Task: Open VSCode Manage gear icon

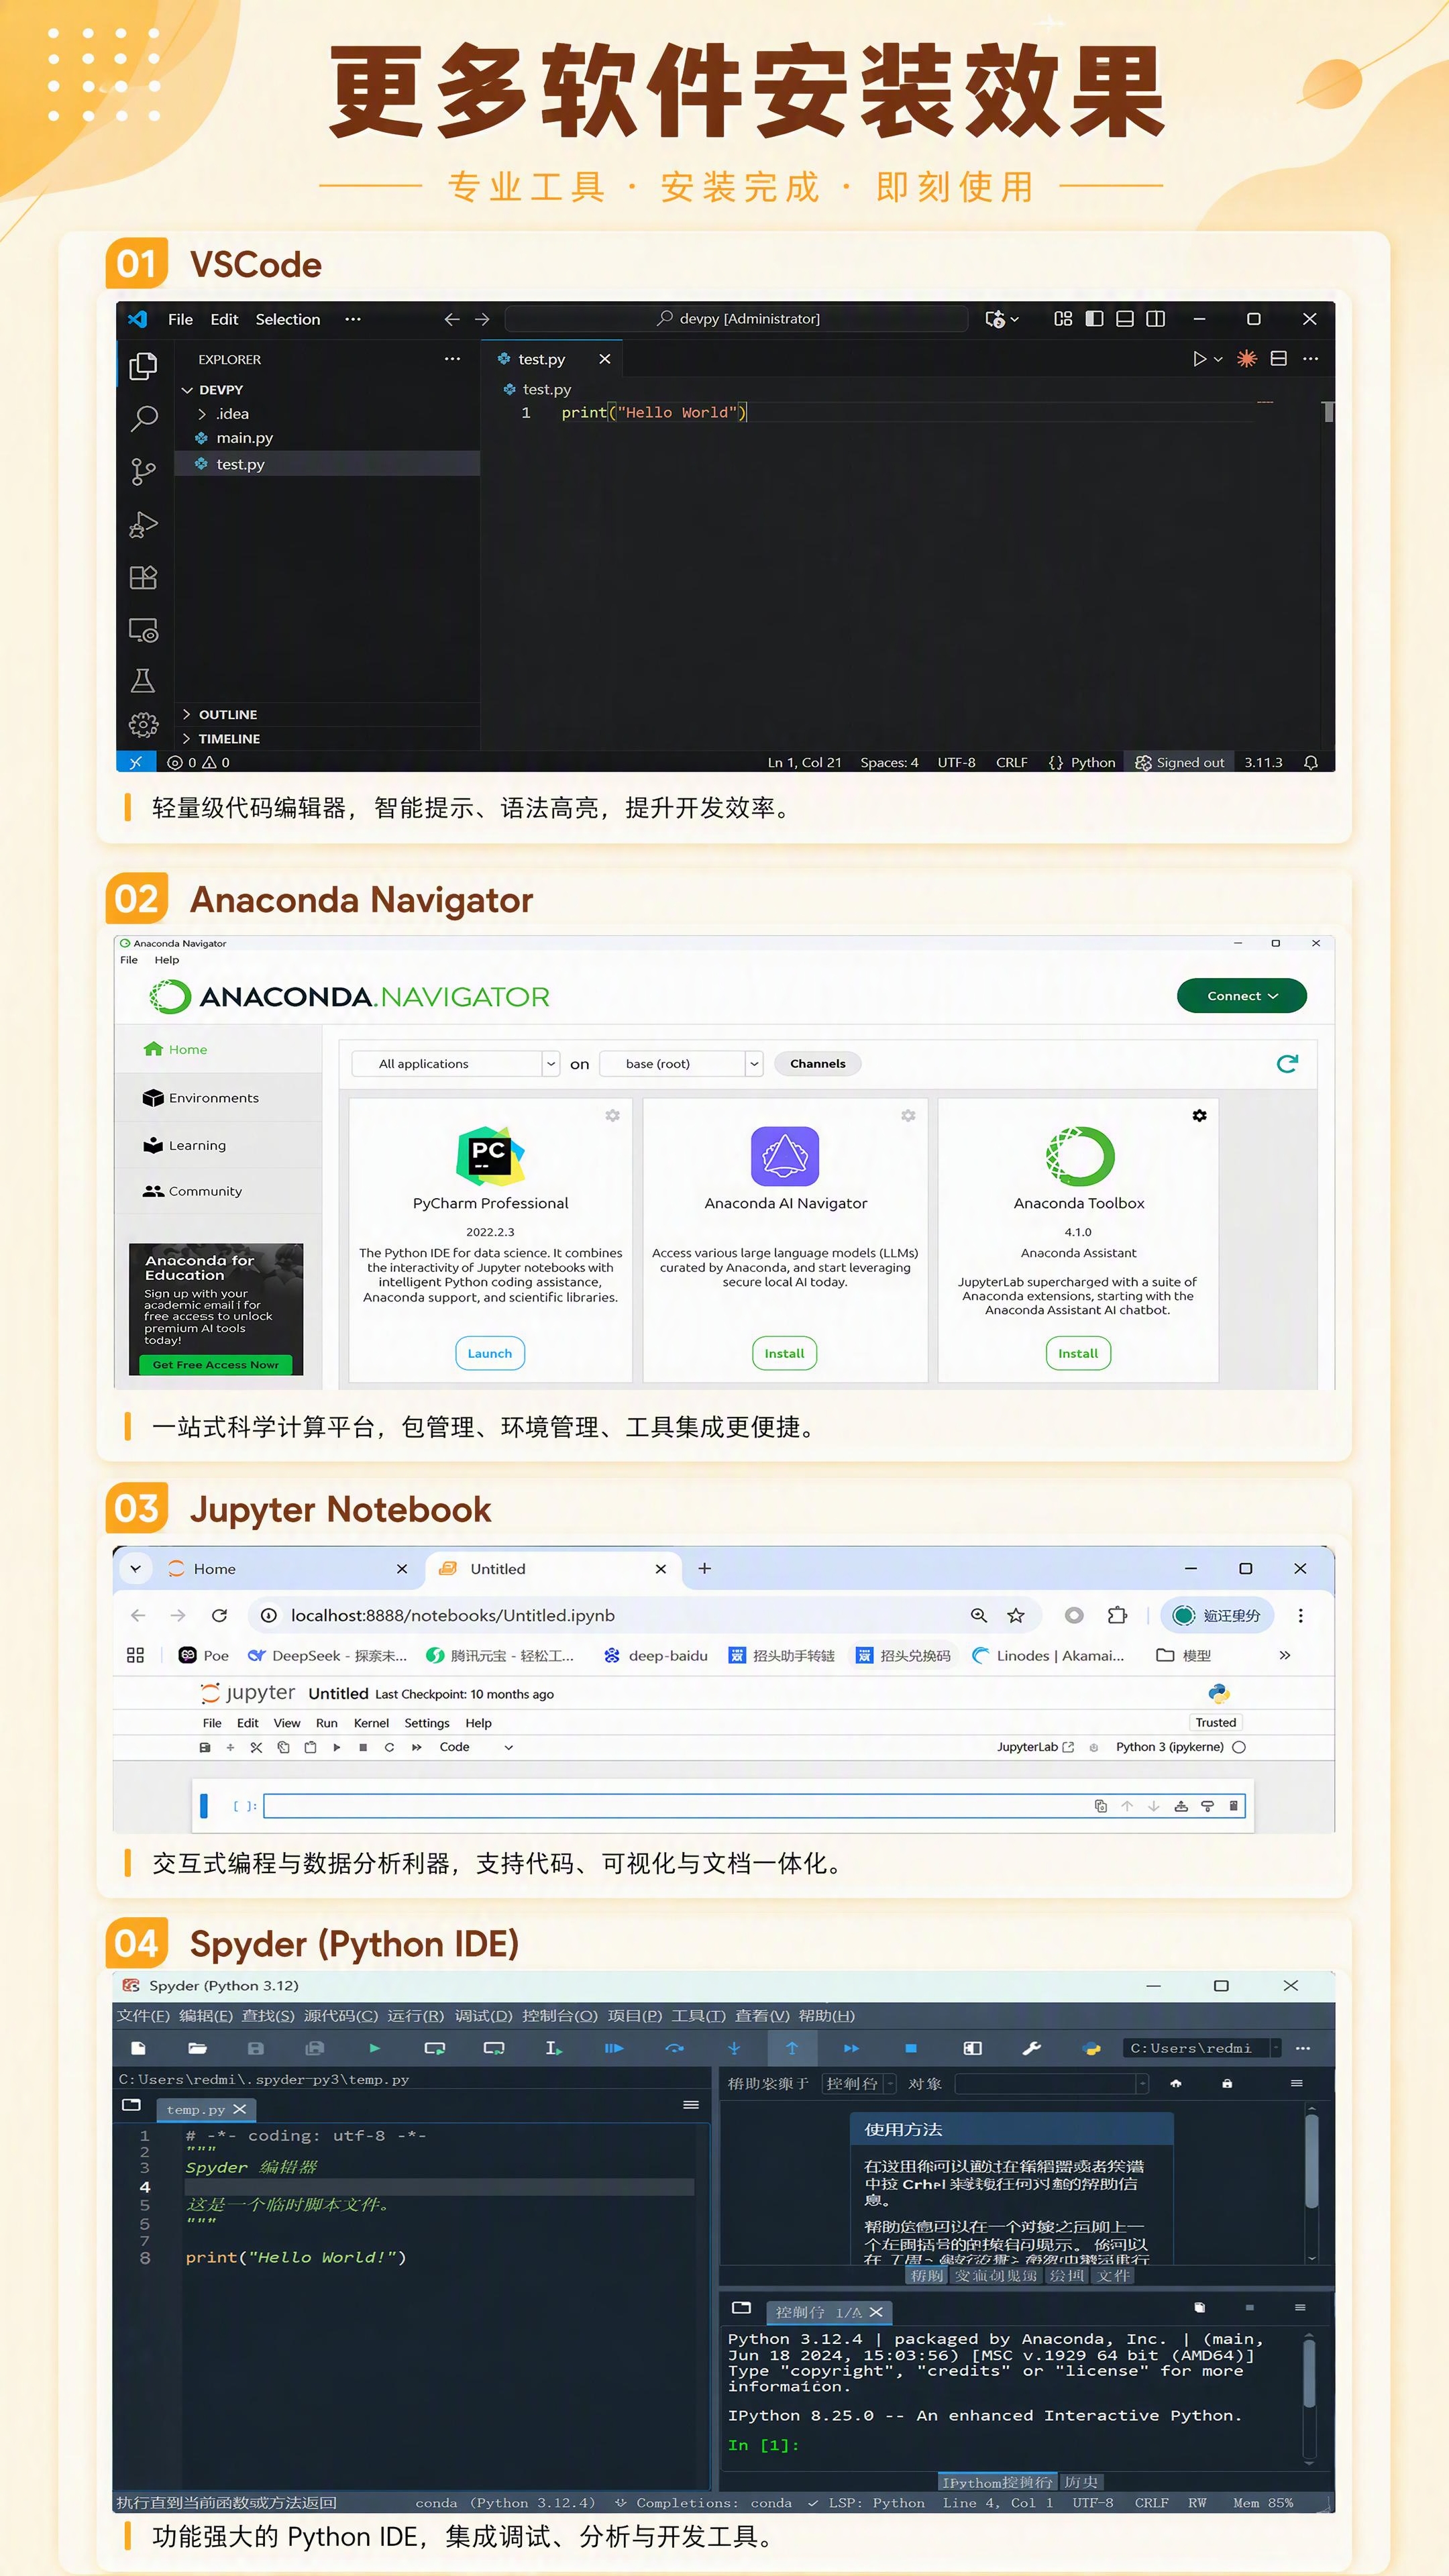Action: pos(143,724)
